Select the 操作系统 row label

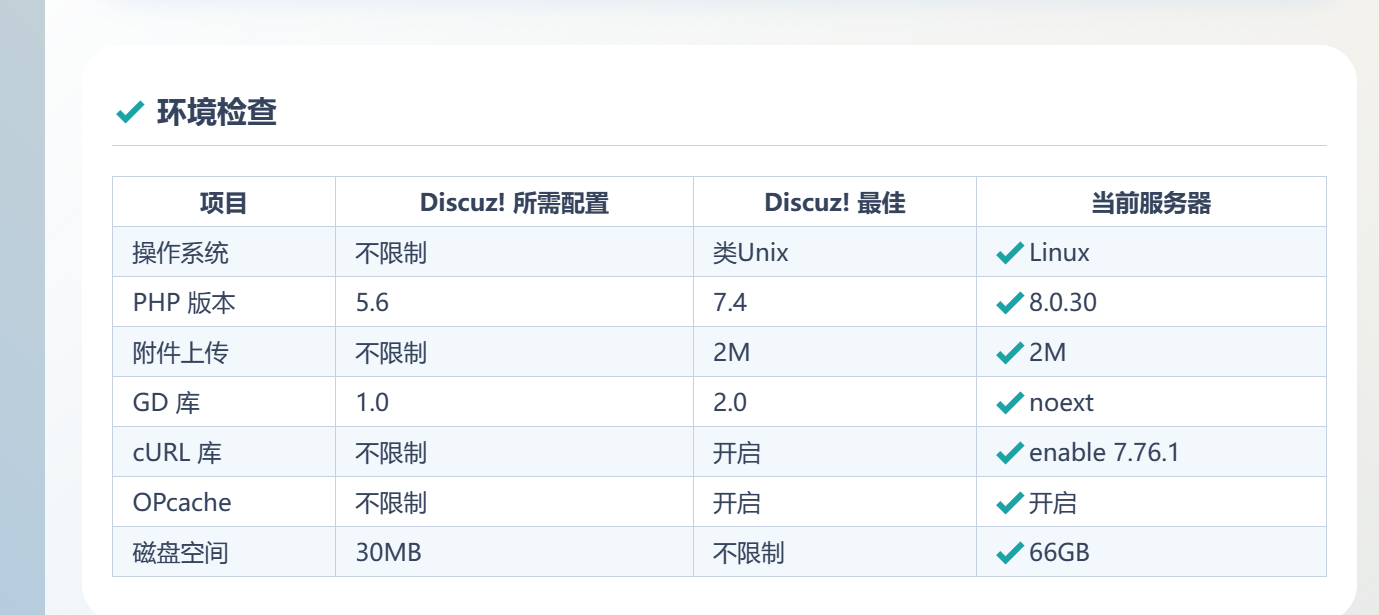click(181, 253)
